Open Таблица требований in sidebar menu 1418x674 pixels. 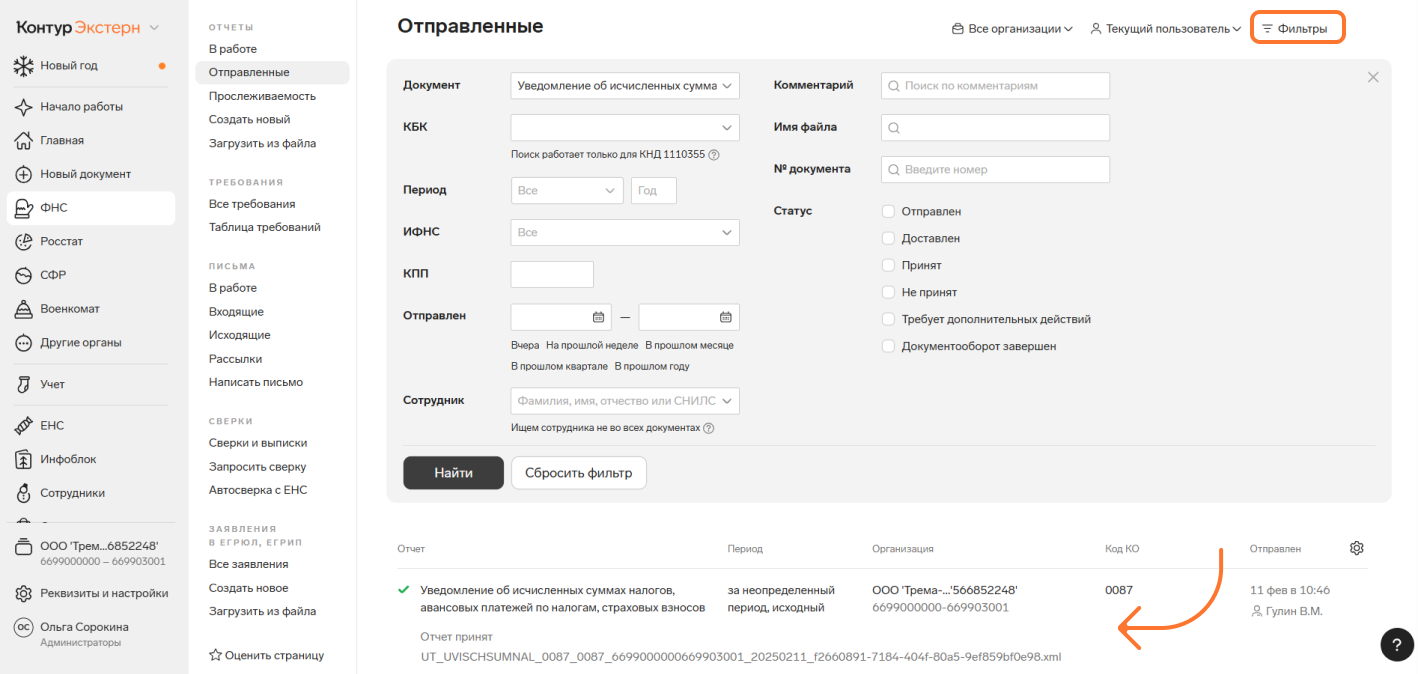coord(264,227)
